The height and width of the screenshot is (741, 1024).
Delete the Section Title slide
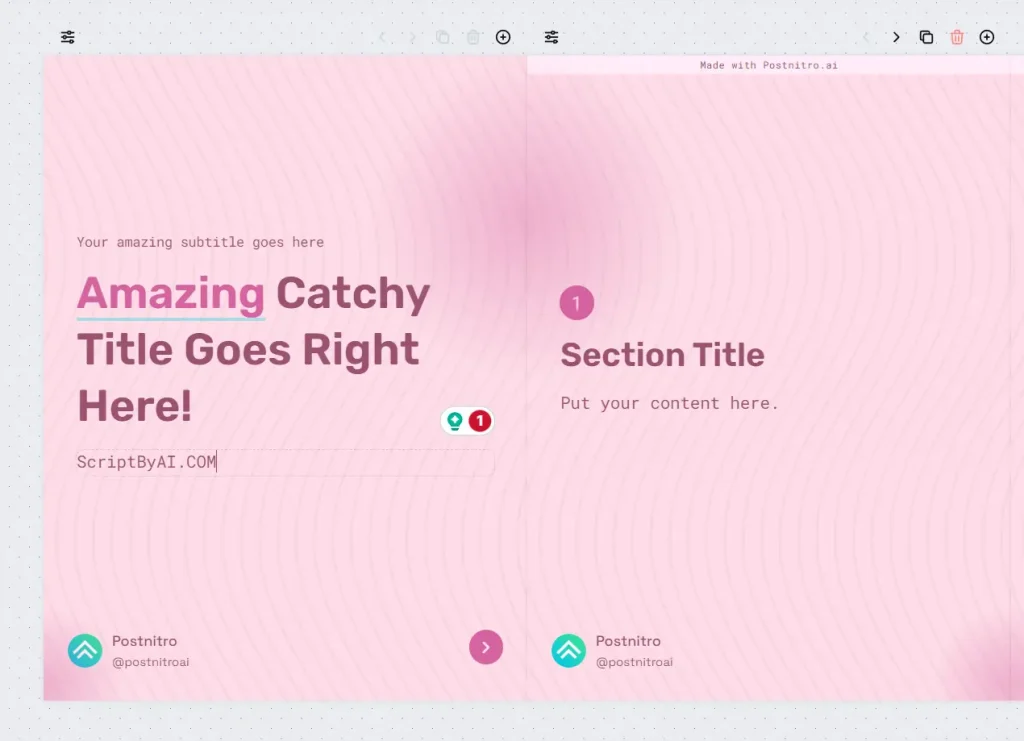[x=956, y=37]
